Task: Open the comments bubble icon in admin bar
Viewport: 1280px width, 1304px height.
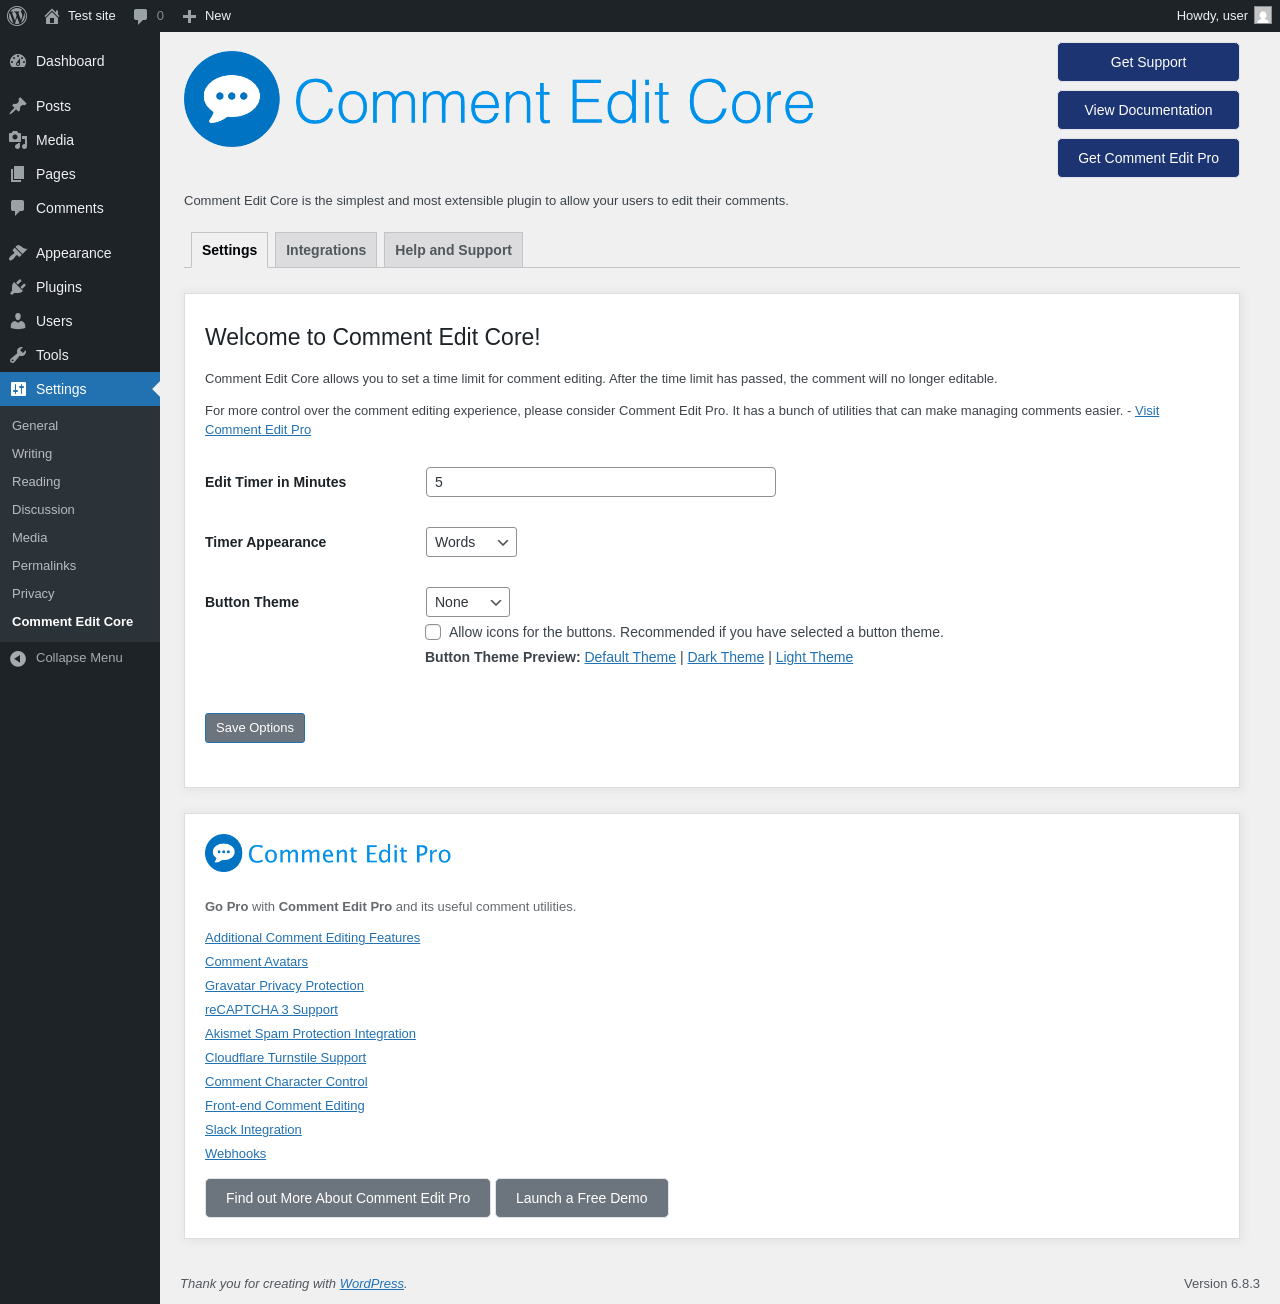Action: pyautogui.click(x=141, y=16)
